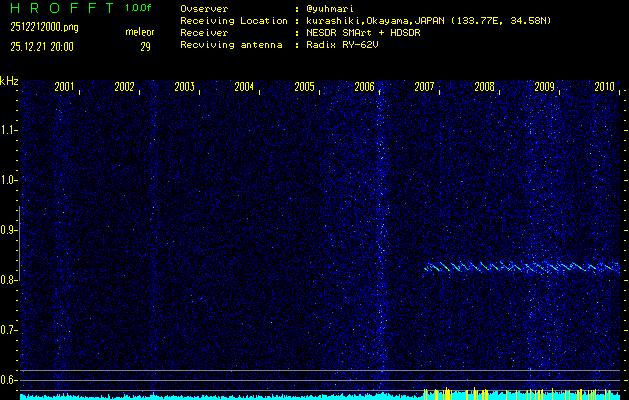
Task: Click the 1.00f version label
Action: (139, 8)
